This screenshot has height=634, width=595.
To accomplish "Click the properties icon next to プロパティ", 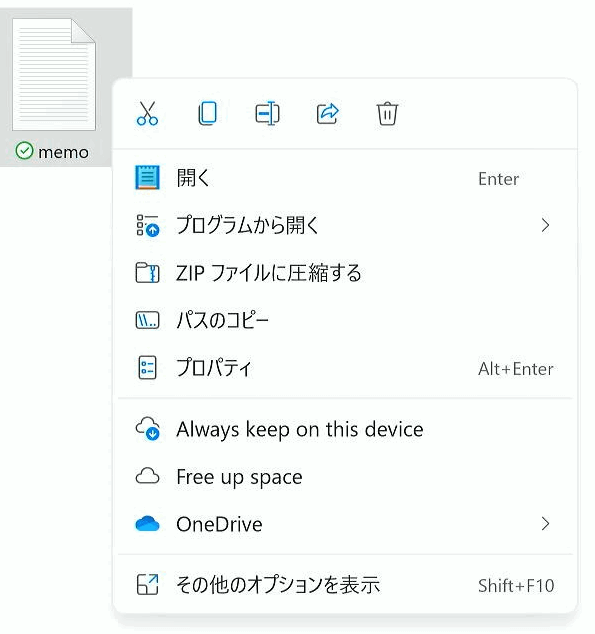I will coord(147,368).
